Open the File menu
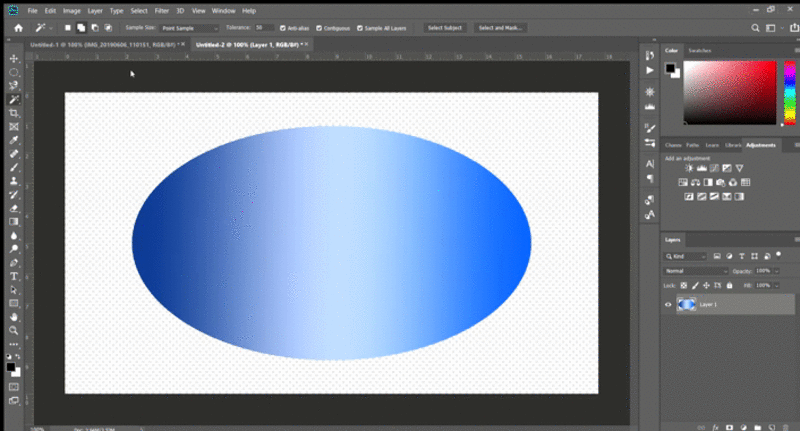Image resolution: width=800 pixels, height=431 pixels. (x=32, y=11)
